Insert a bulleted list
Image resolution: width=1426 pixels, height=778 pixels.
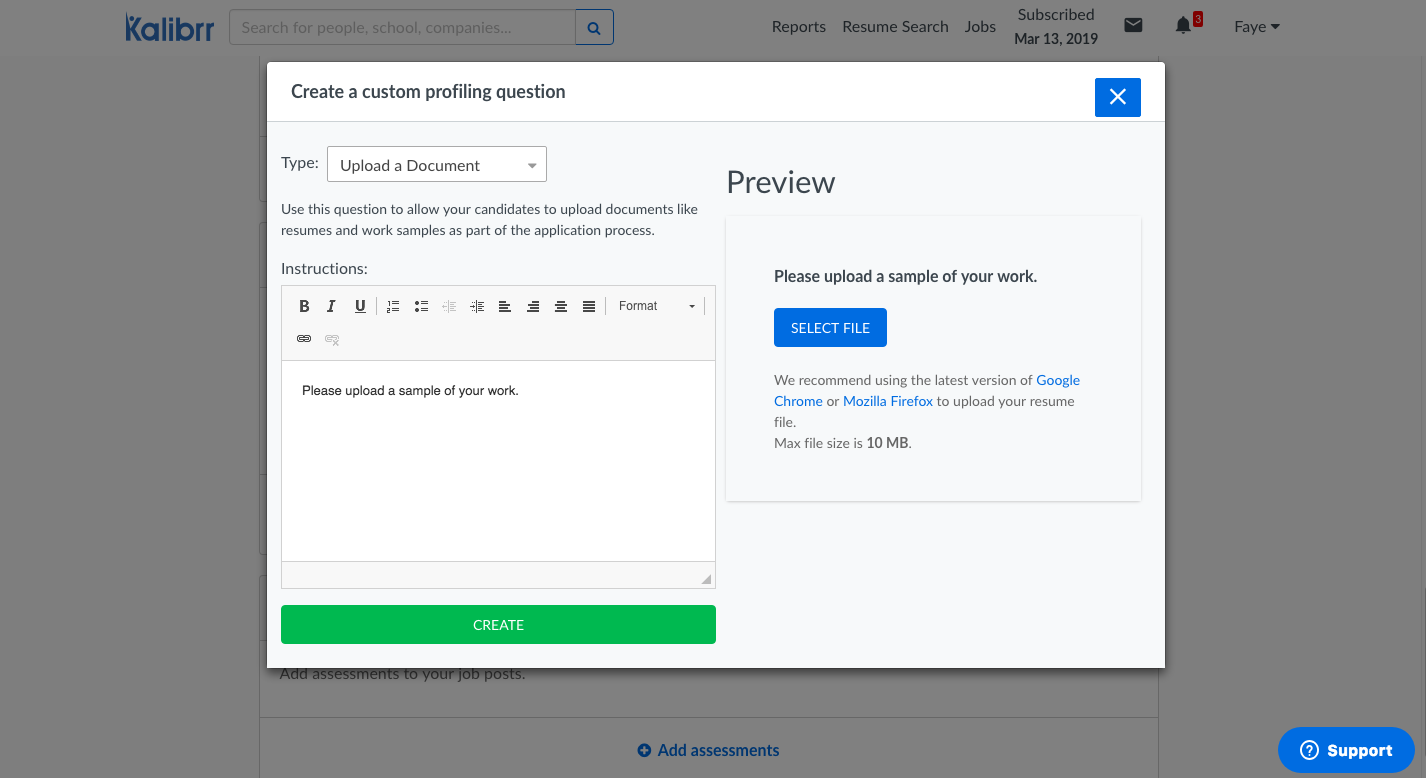click(x=421, y=306)
